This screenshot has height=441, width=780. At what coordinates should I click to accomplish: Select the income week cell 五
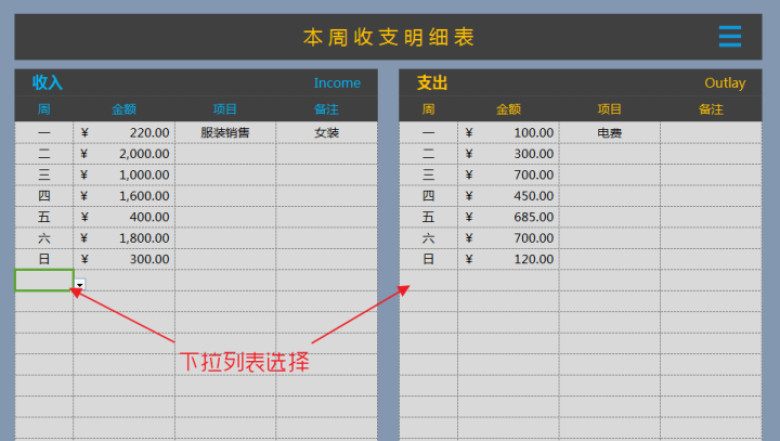(x=44, y=217)
